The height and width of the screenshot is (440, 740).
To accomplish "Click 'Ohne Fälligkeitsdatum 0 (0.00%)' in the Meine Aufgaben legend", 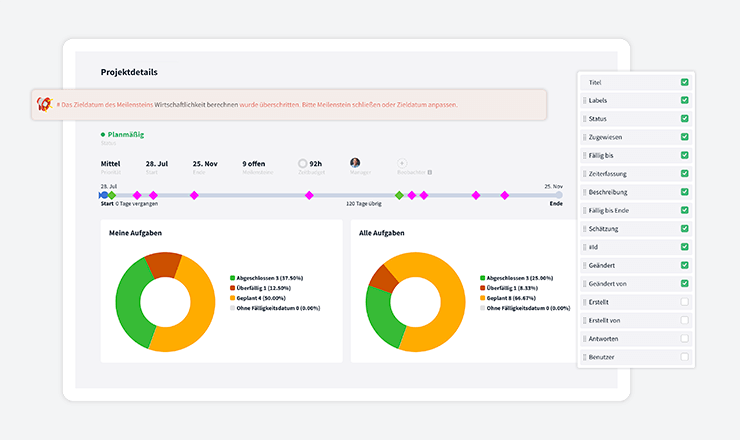I will [x=278, y=308].
